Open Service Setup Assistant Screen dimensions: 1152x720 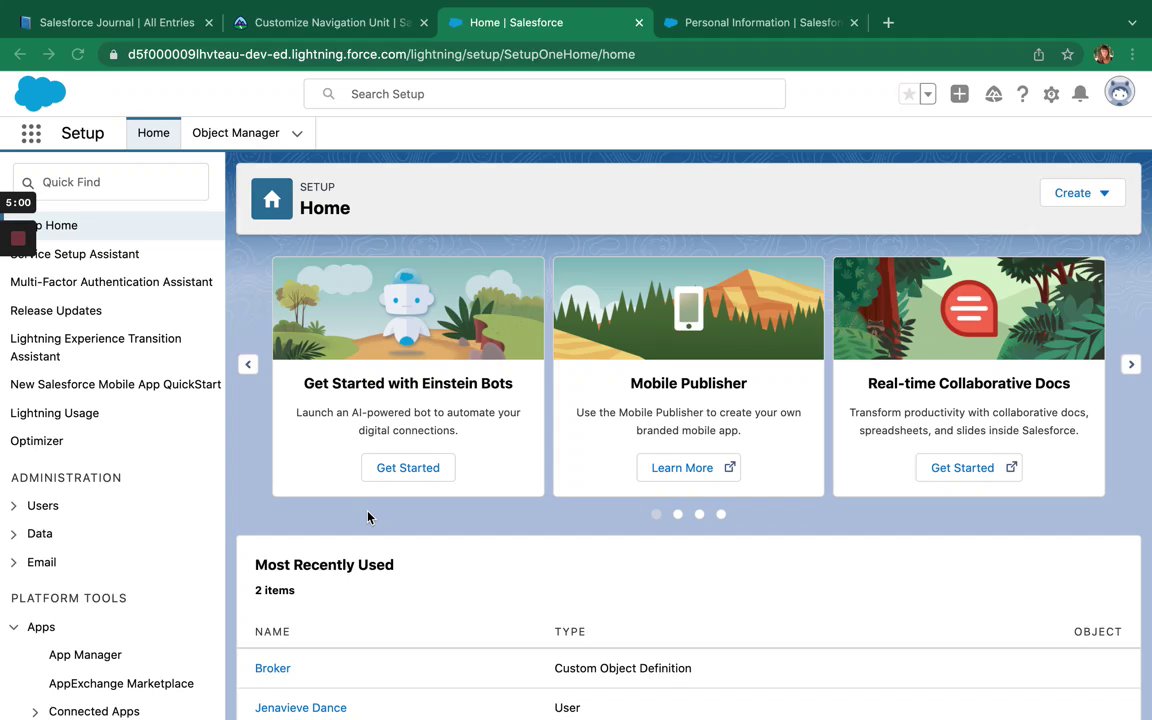click(75, 254)
